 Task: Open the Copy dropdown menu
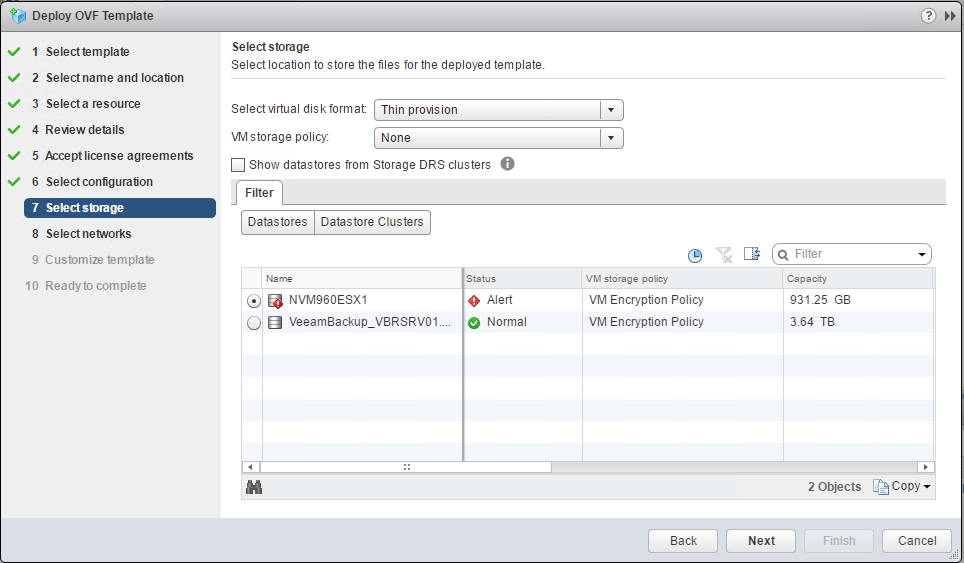(x=912, y=486)
